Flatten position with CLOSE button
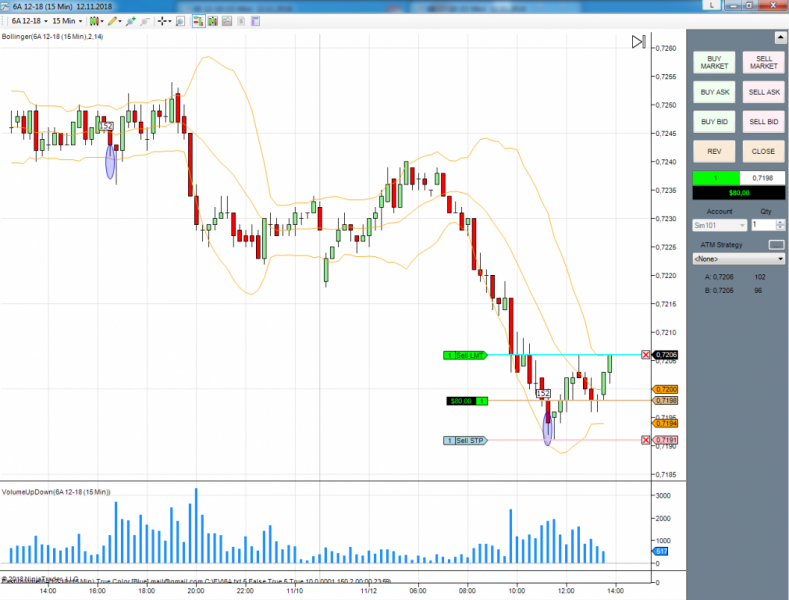Image resolution: width=789 pixels, height=600 pixels. click(764, 152)
